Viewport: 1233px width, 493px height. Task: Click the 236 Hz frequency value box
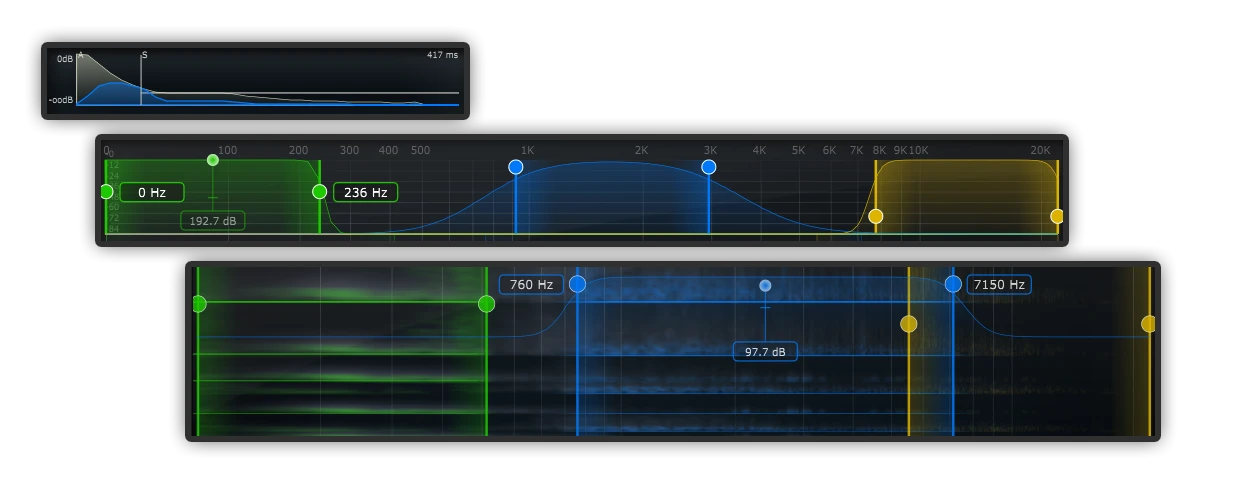(x=365, y=192)
